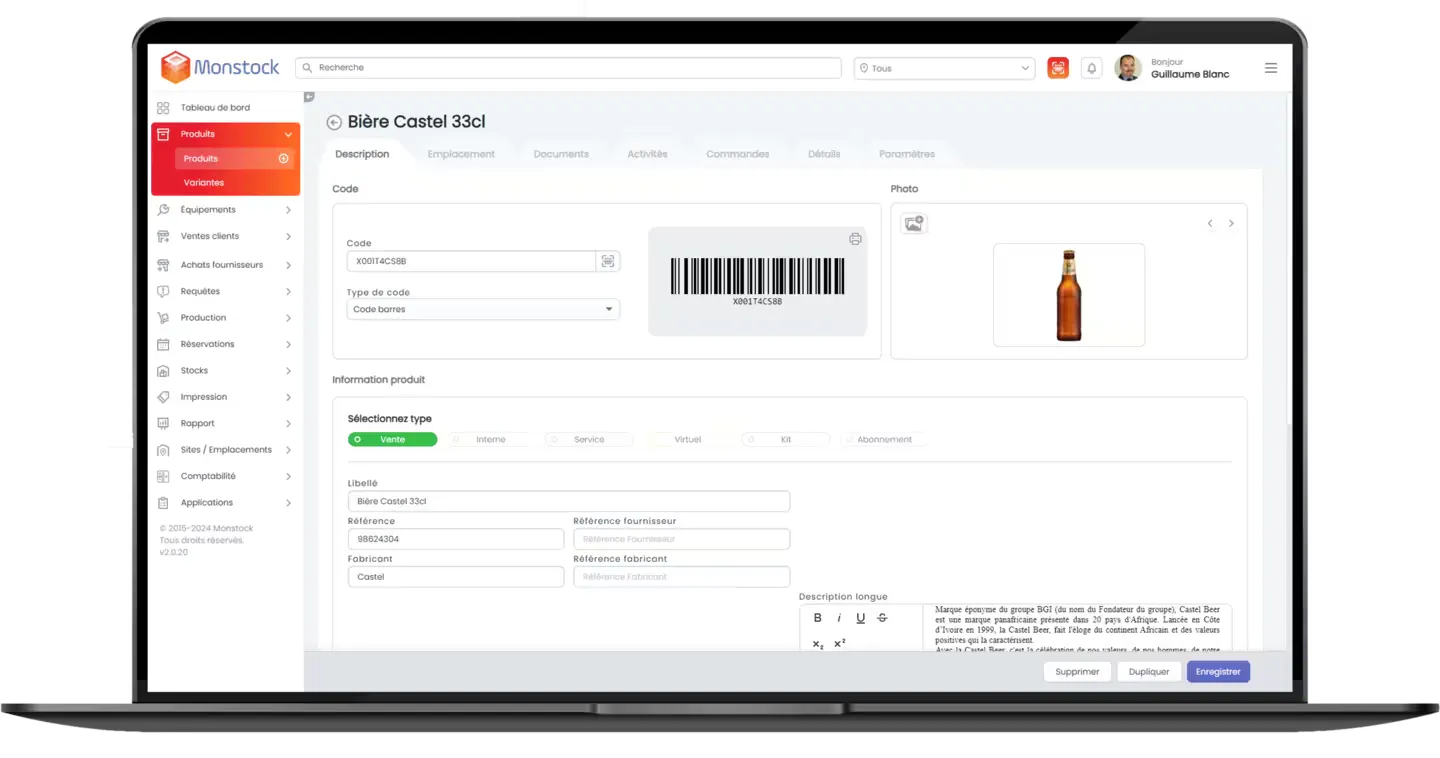Print the barcode using the printer icon
This screenshot has height=758, width=1440.
click(x=855, y=239)
